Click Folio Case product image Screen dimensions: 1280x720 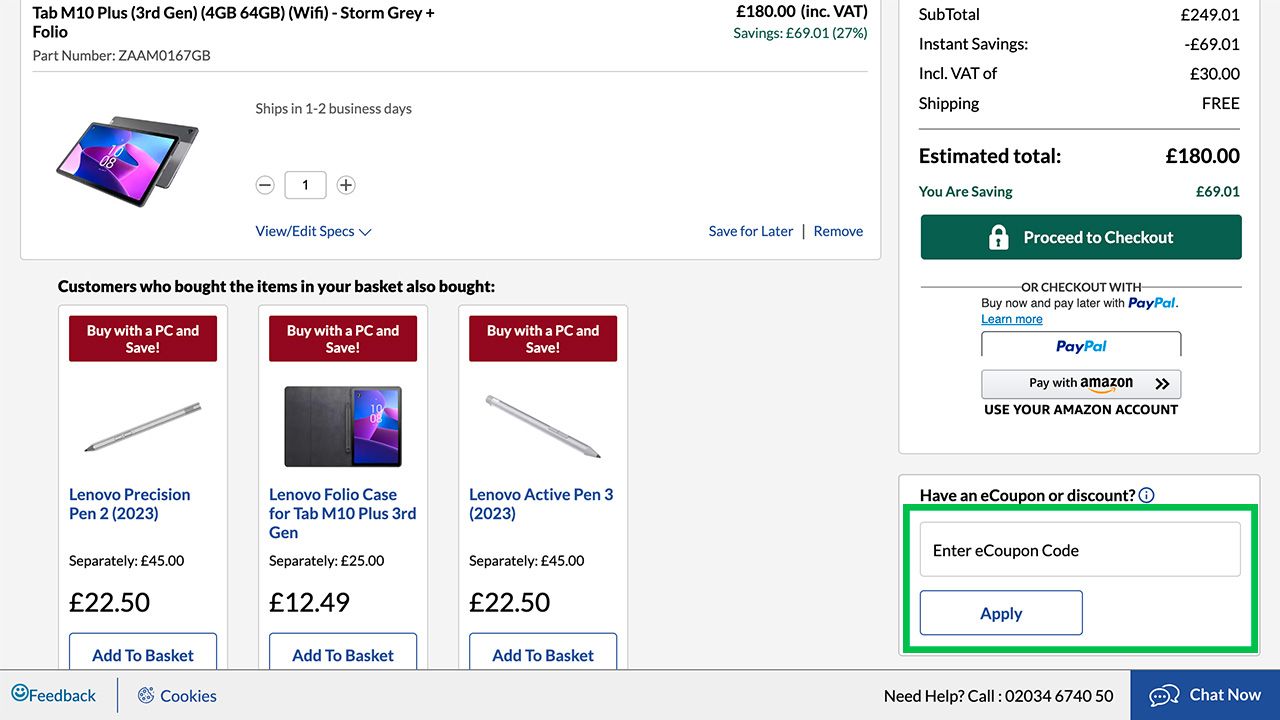(x=343, y=427)
